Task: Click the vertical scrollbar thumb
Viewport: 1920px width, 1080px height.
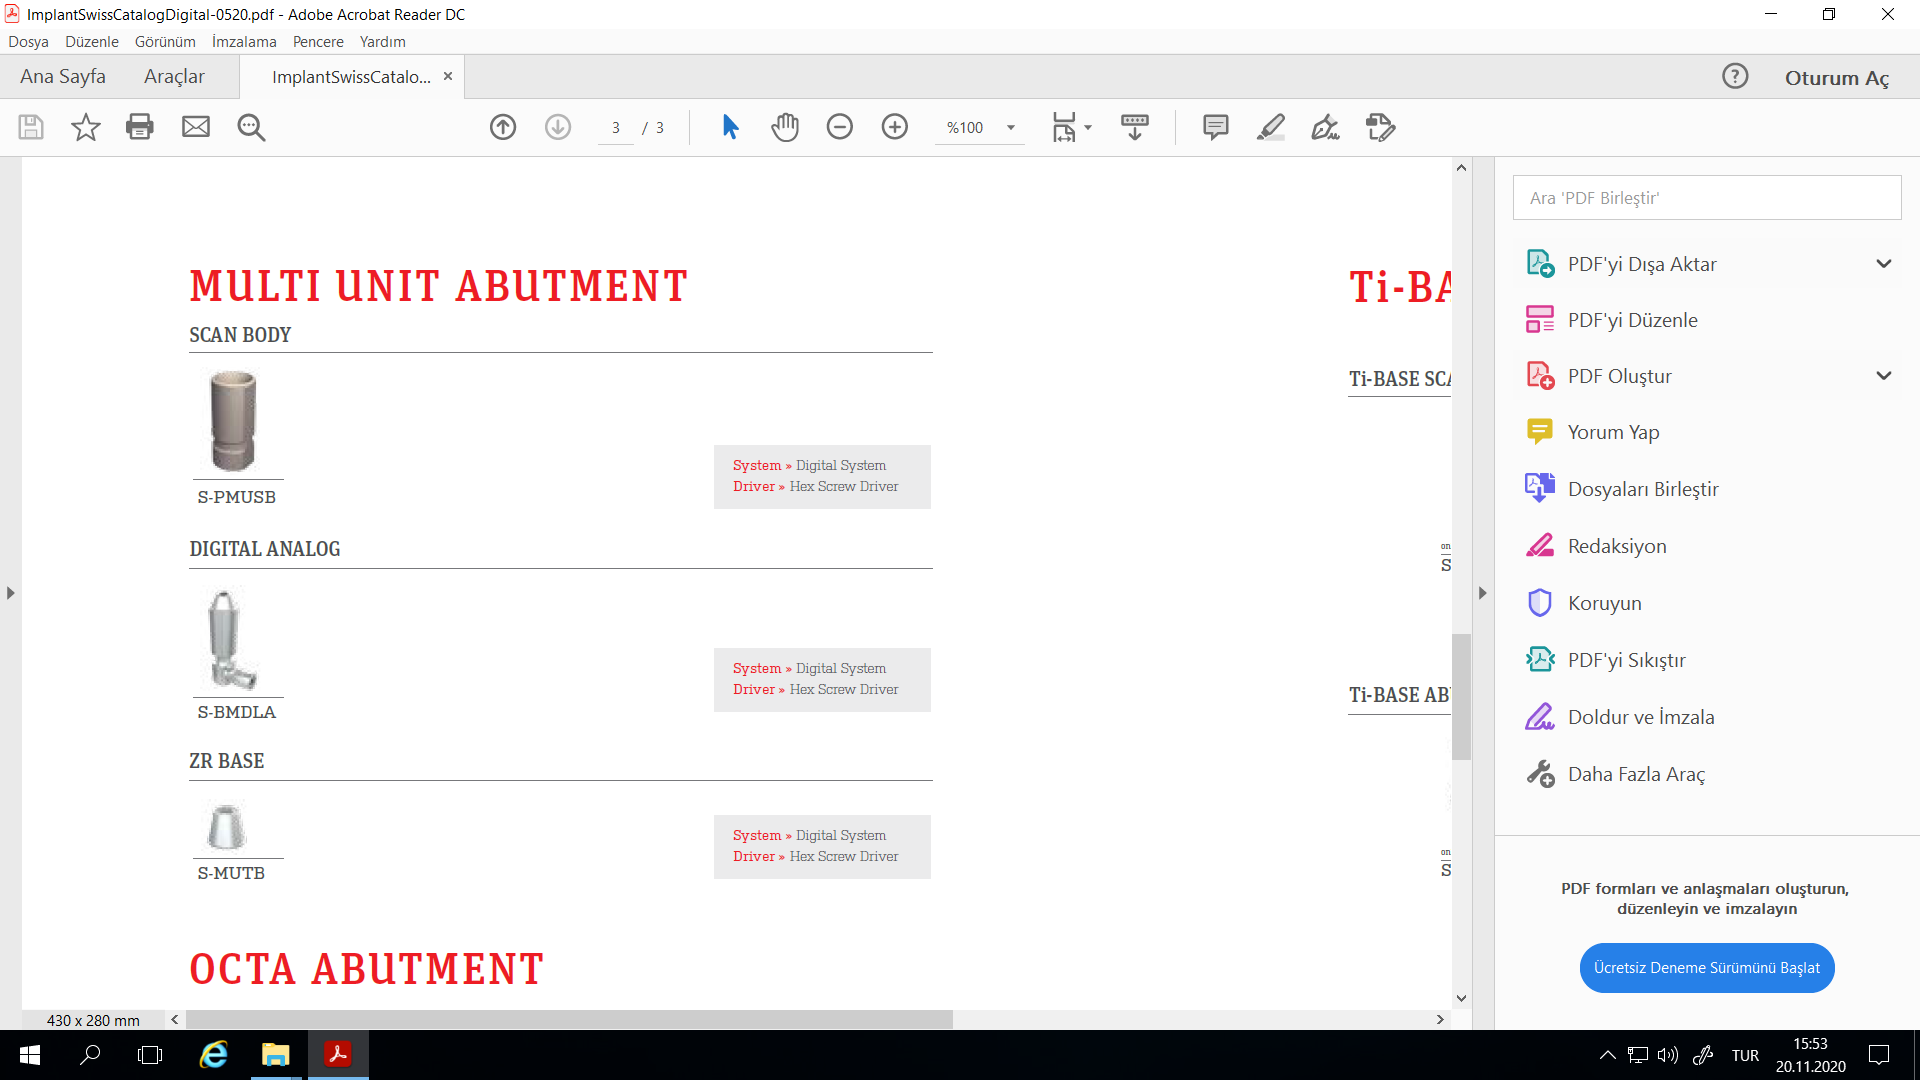Action: coord(1461,696)
